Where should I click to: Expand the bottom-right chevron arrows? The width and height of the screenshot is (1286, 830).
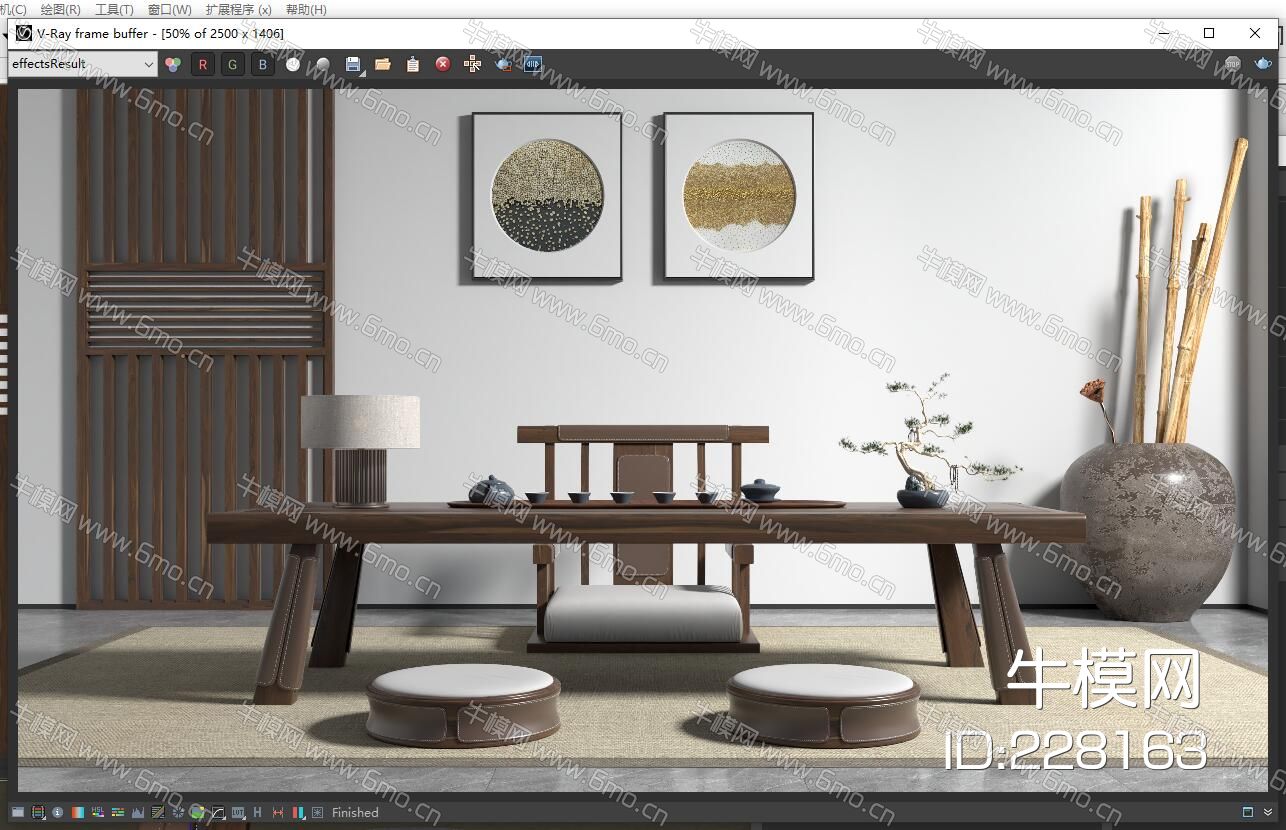pos(1268,812)
